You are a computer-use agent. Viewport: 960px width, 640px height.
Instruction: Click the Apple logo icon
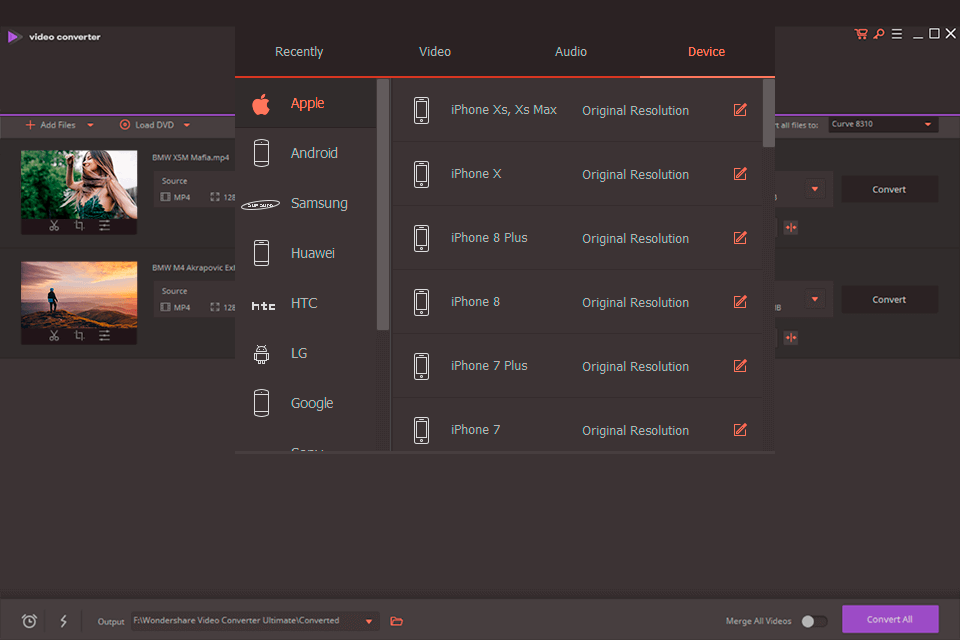(261, 104)
